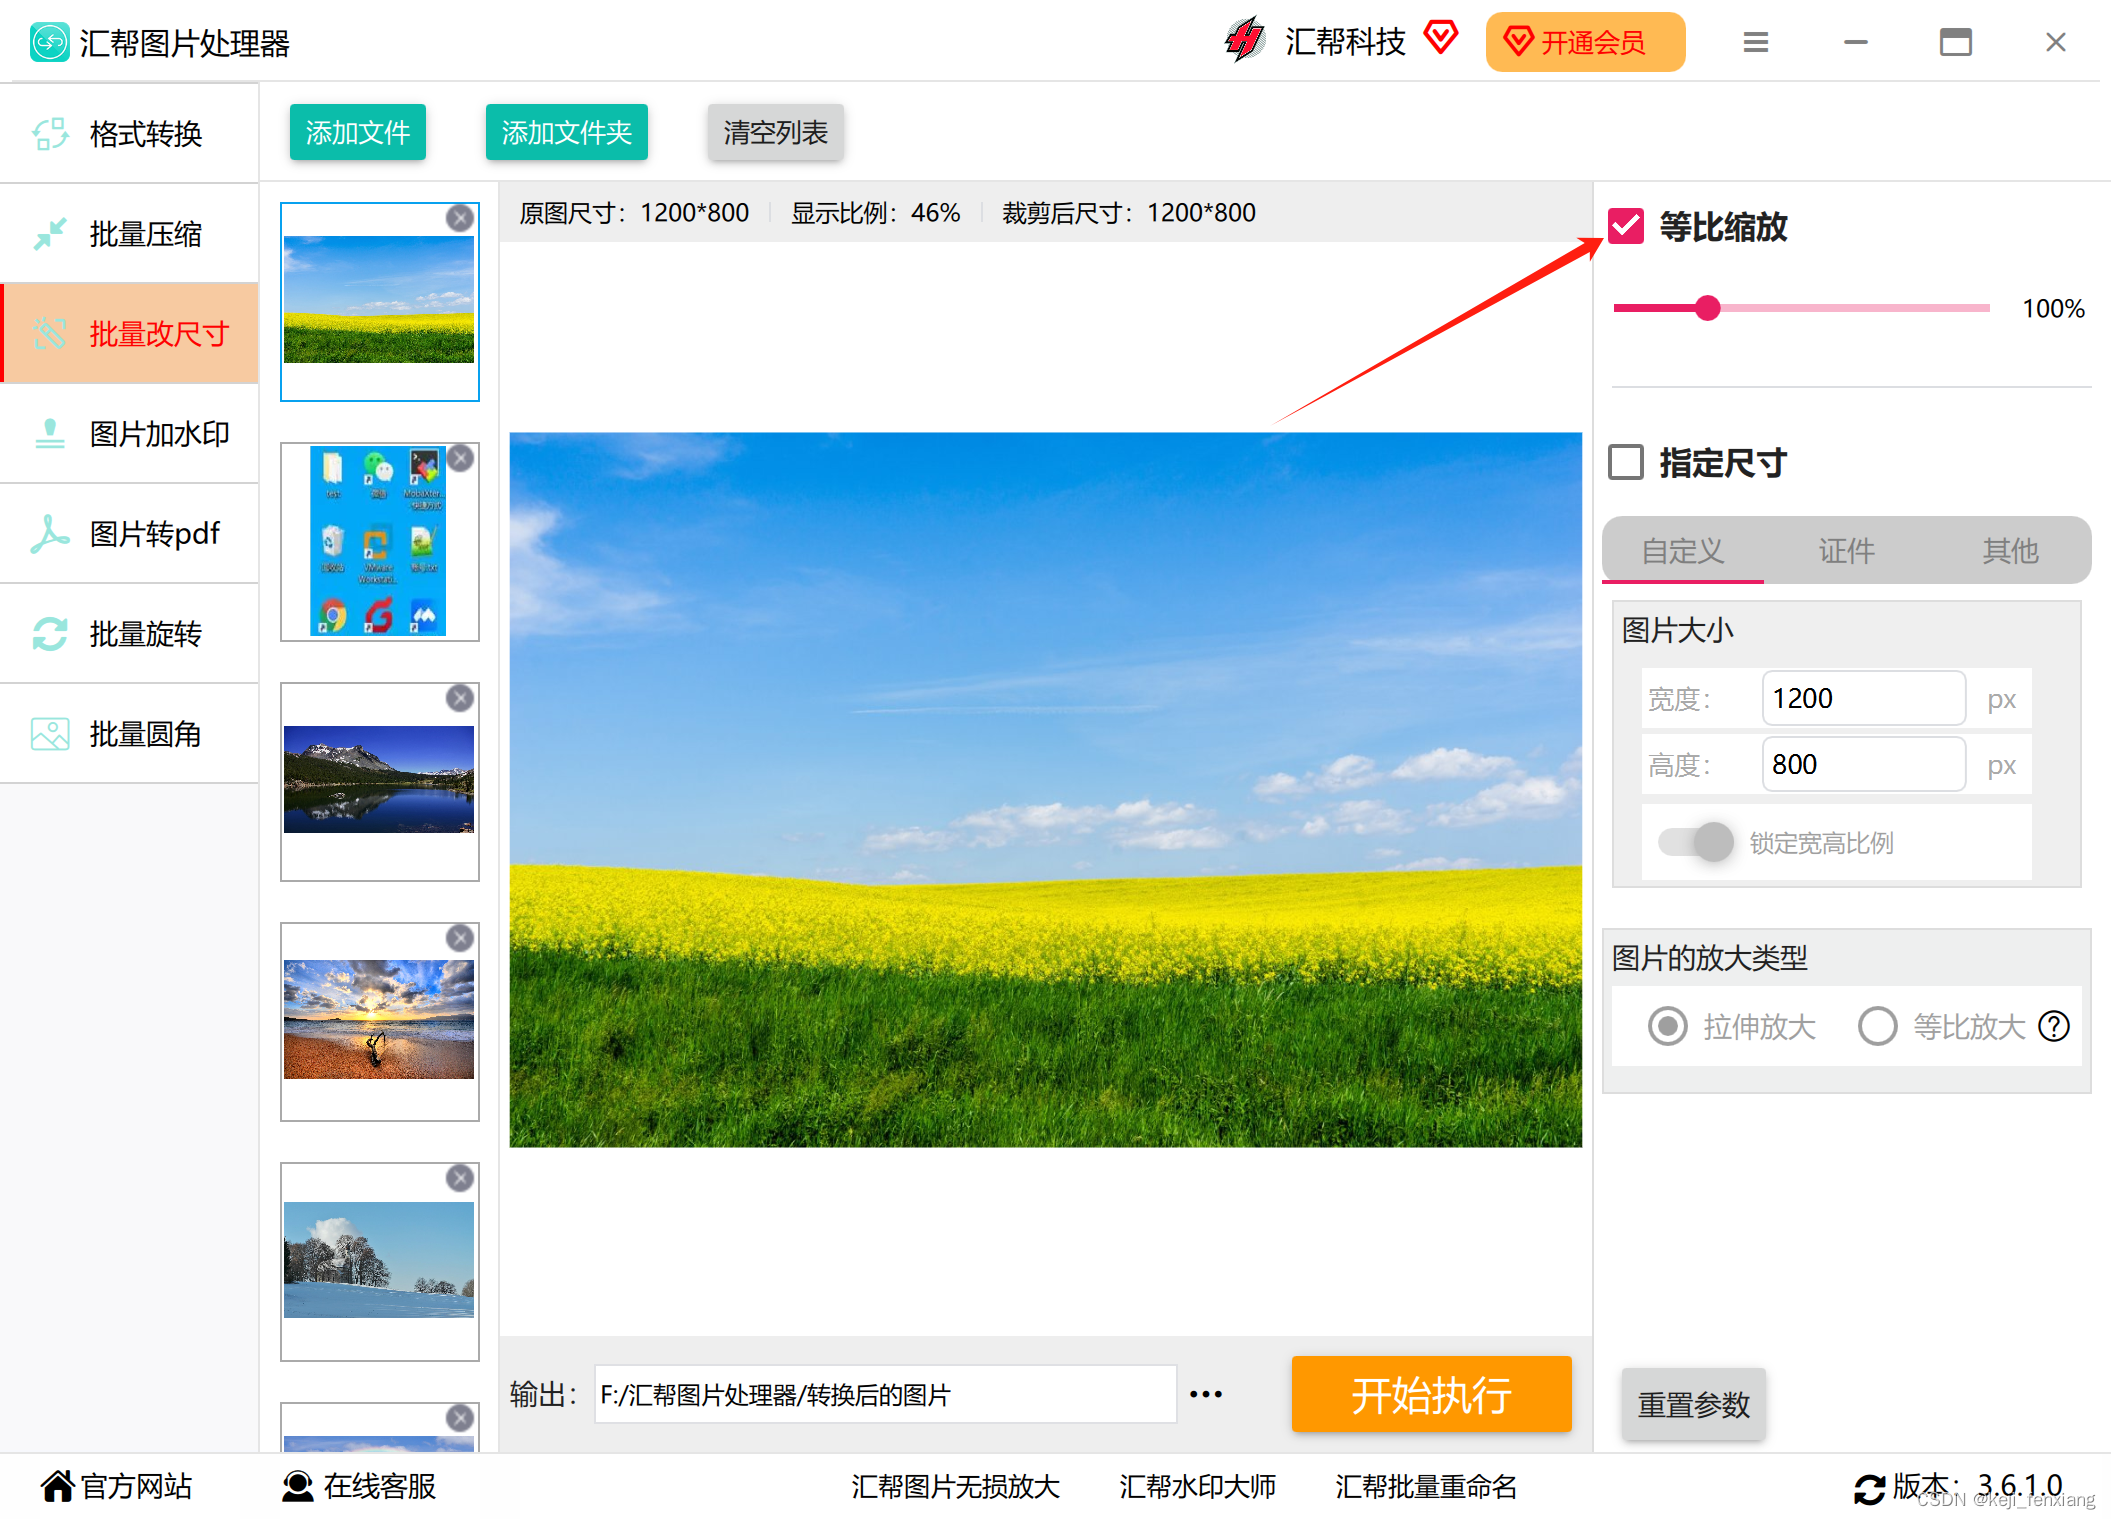The image size is (2111, 1519).
Task: Select the mountain lake image thumbnail
Action: pyautogui.click(x=380, y=782)
